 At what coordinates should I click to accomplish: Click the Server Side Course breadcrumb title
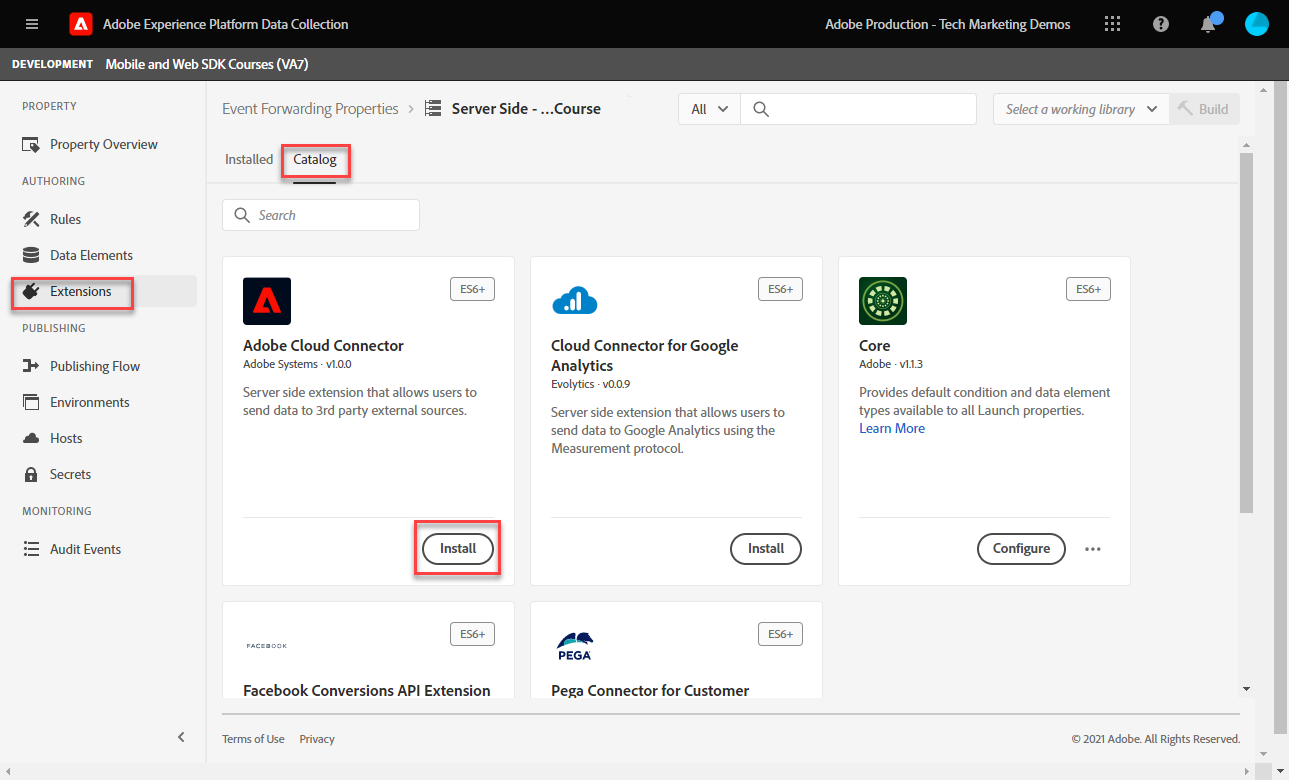pyautogui.click(x=526, y=109)
